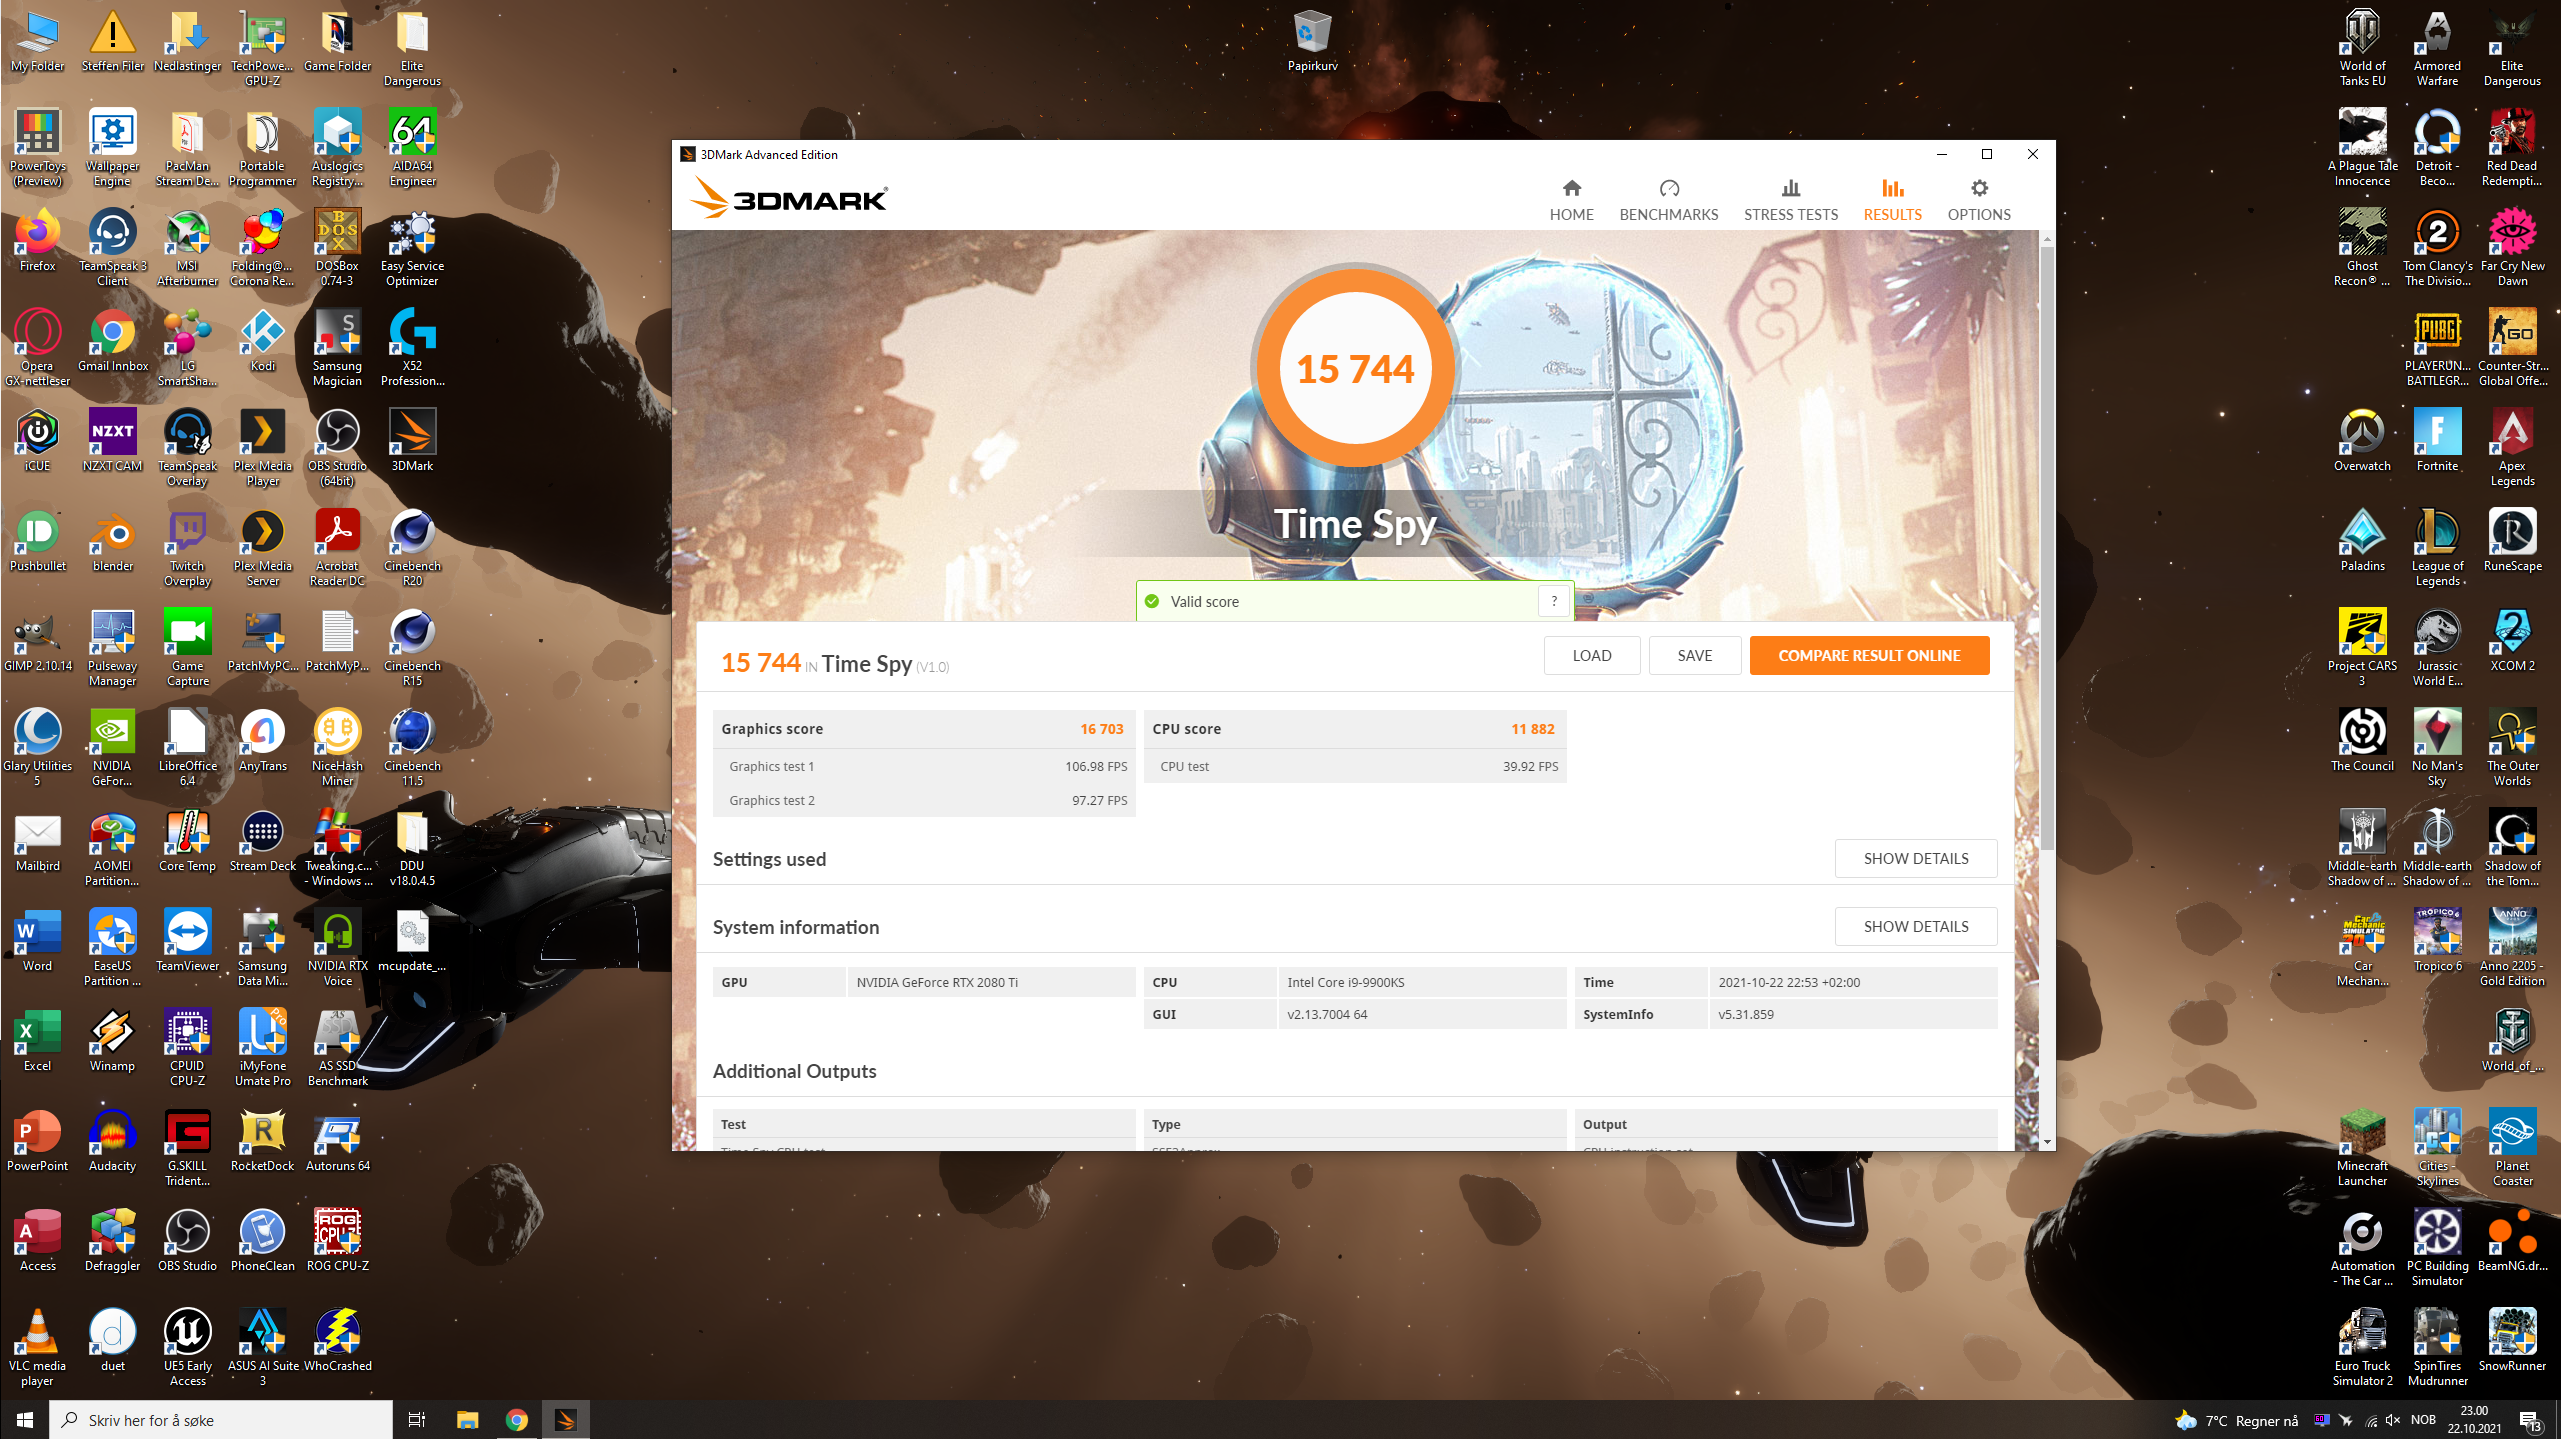Open the notification center icon
The width and height of the screenshot is (2561, 1439).
click(x=2530, y=1419)
